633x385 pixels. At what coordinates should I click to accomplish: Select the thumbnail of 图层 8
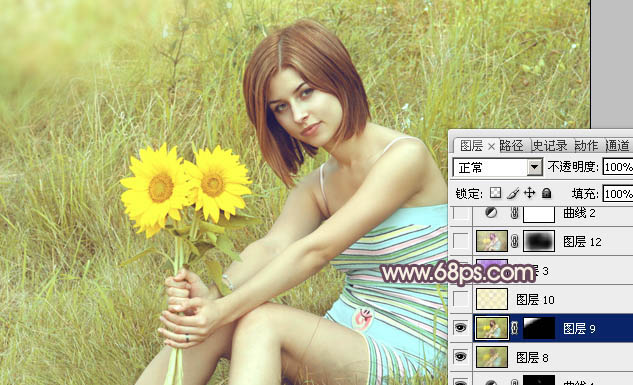coord(492,357)
